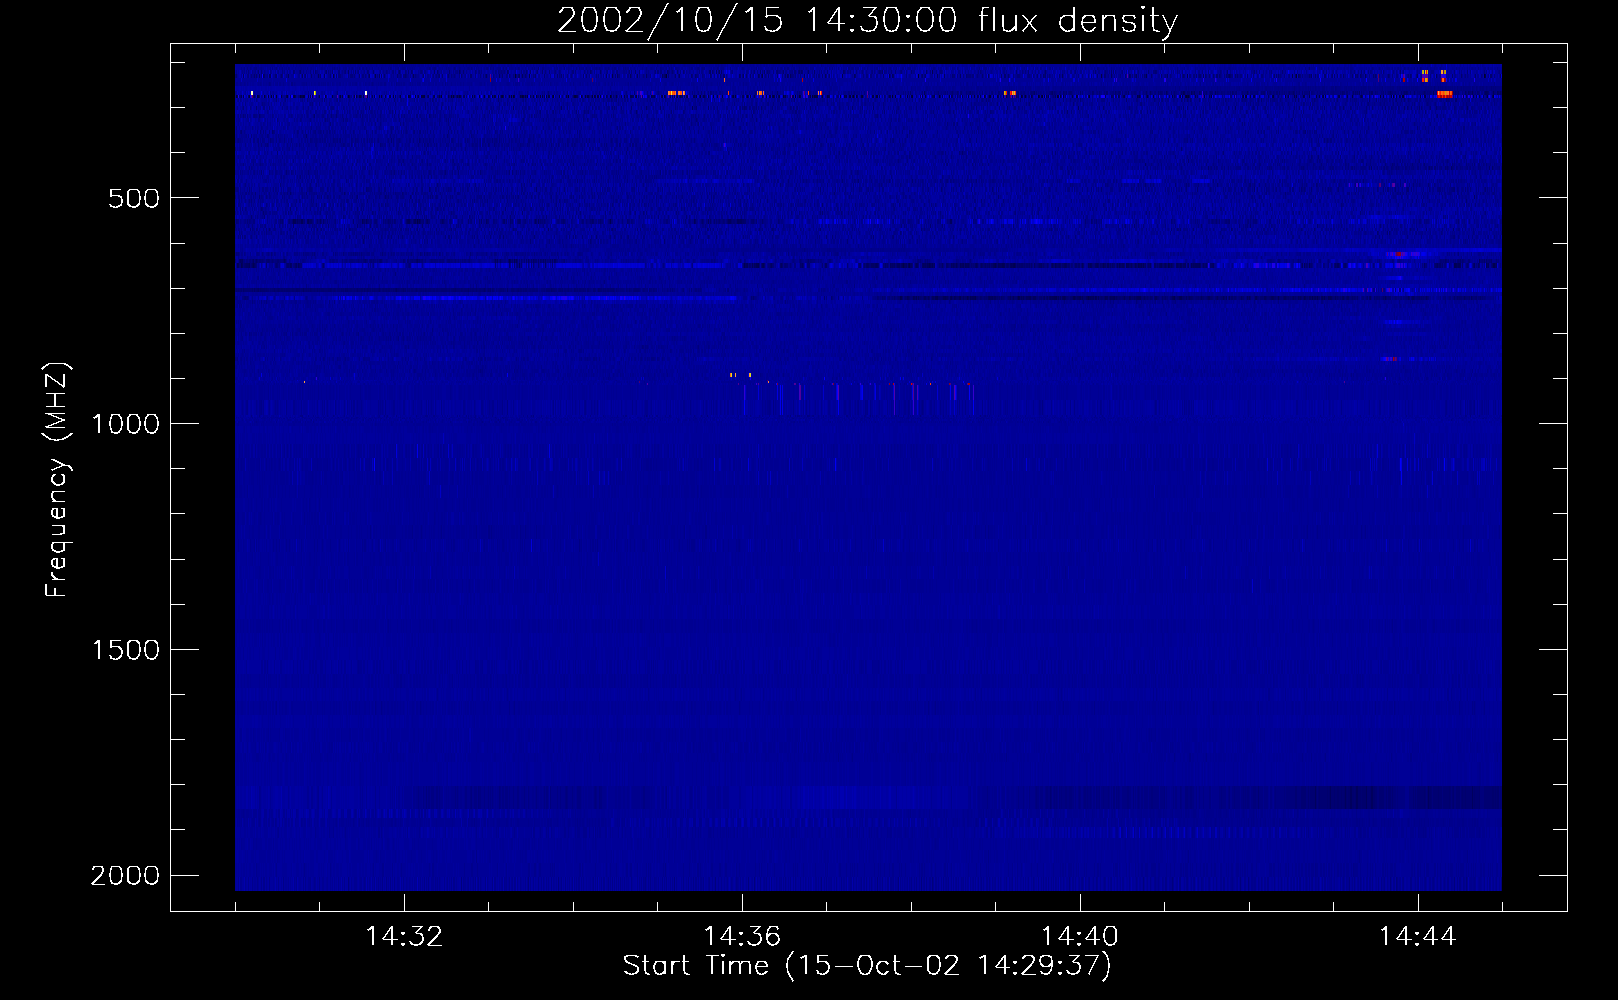The image size is (1618, 1000).
Task: Click the "Start Time (15-Oct-02 14:29:37)" axis label
Action: click(x=867, y=965)
